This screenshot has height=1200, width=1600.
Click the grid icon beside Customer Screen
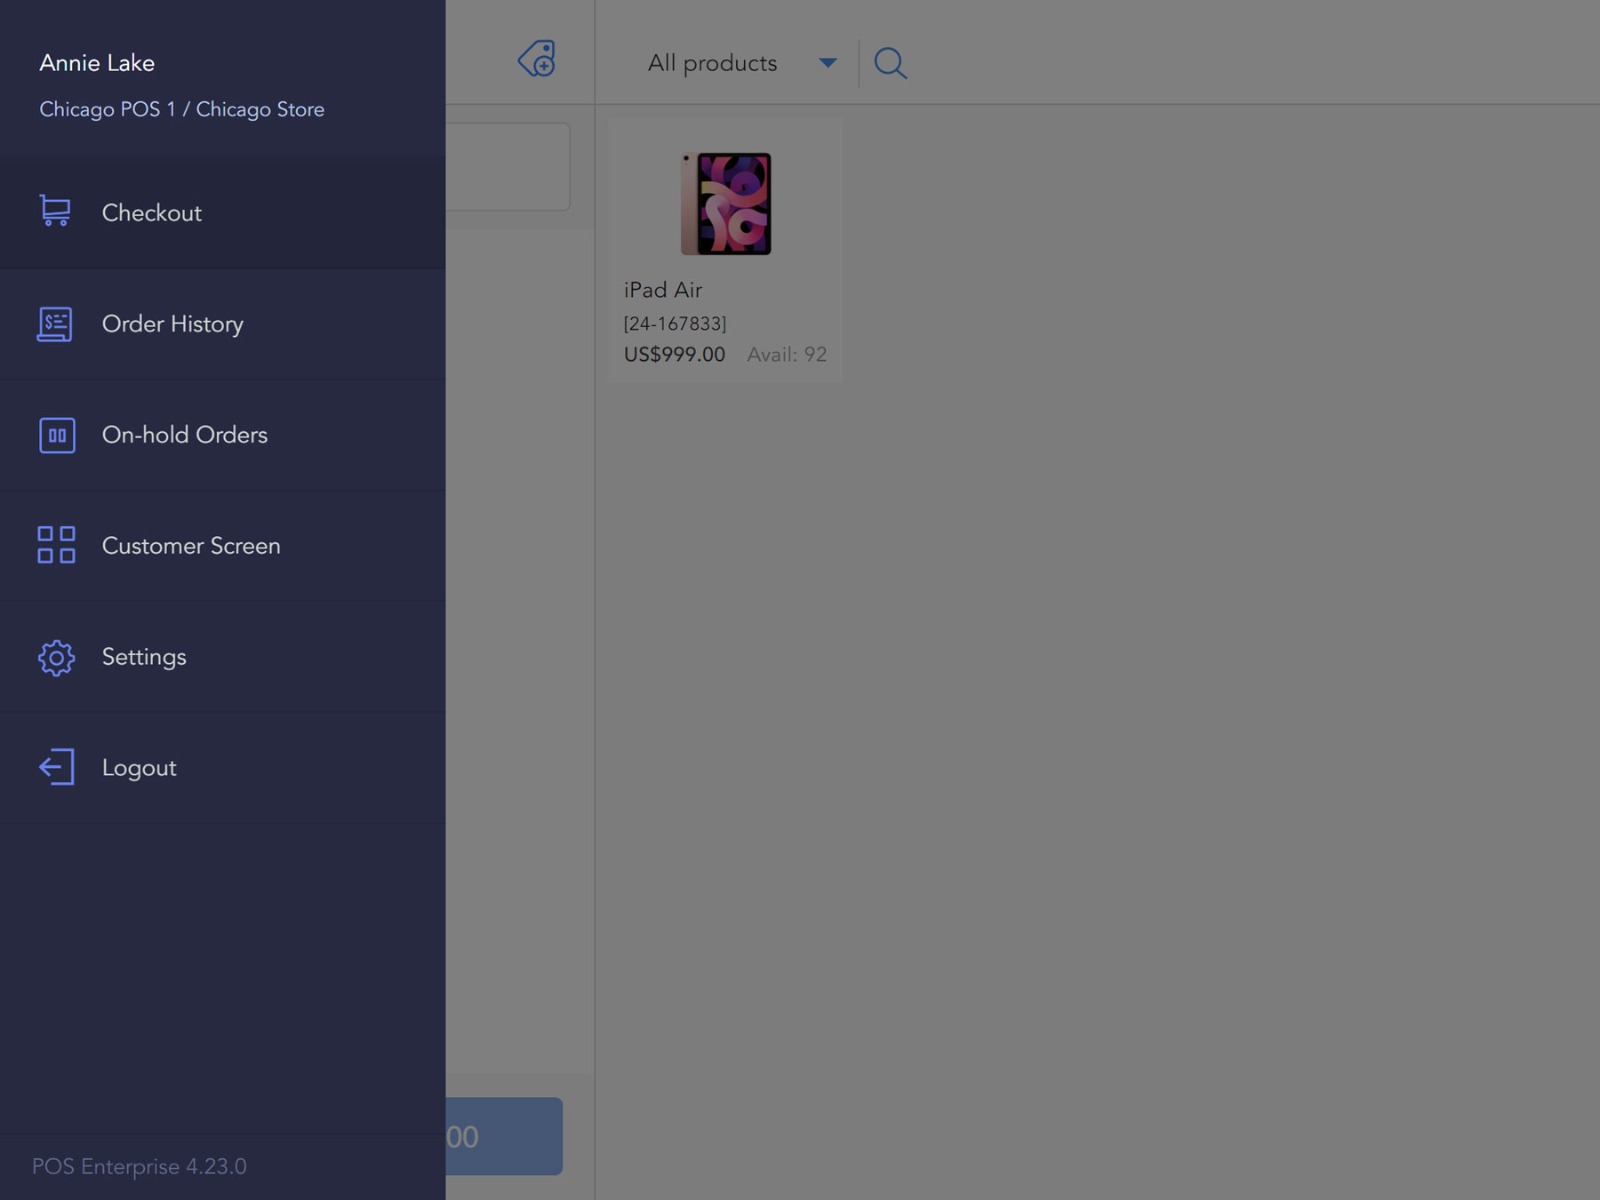[x=56, y=546]
